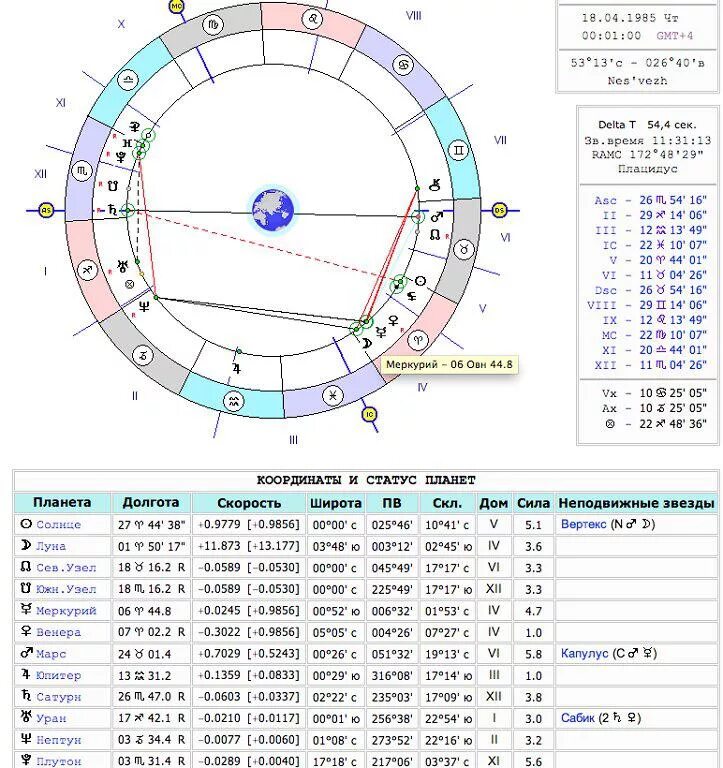Image resolution: width=723 pixels, height=768 pixels.
Task: Select the Cancer sign on the zodiac ring
Action: point(403,65)
